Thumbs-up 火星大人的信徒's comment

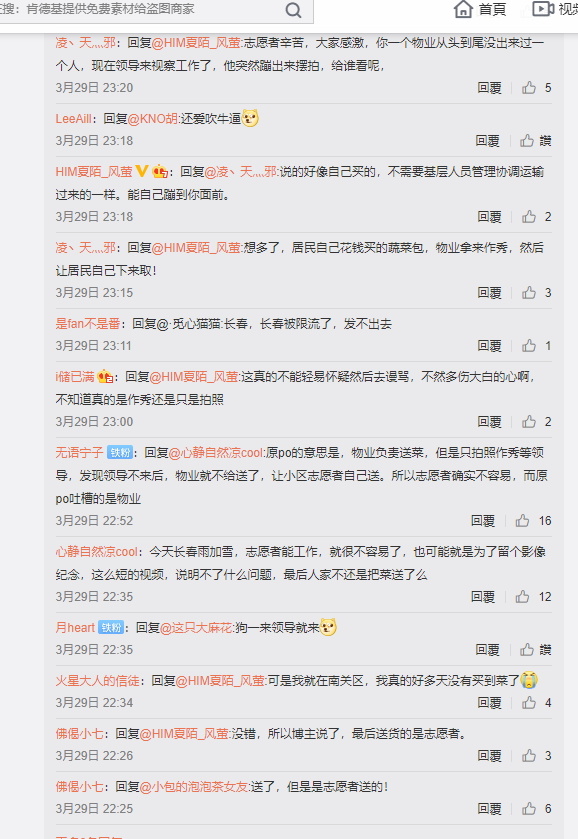(529, 703)
